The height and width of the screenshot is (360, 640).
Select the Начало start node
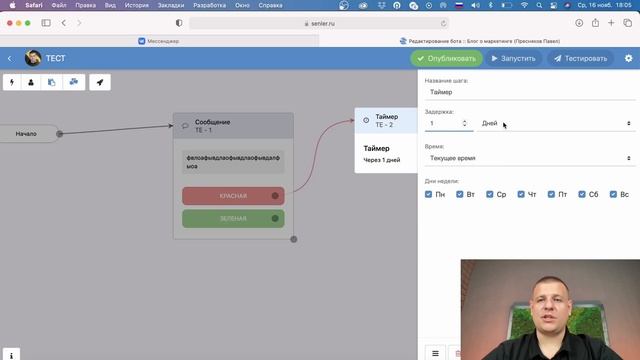coord(28,133)
